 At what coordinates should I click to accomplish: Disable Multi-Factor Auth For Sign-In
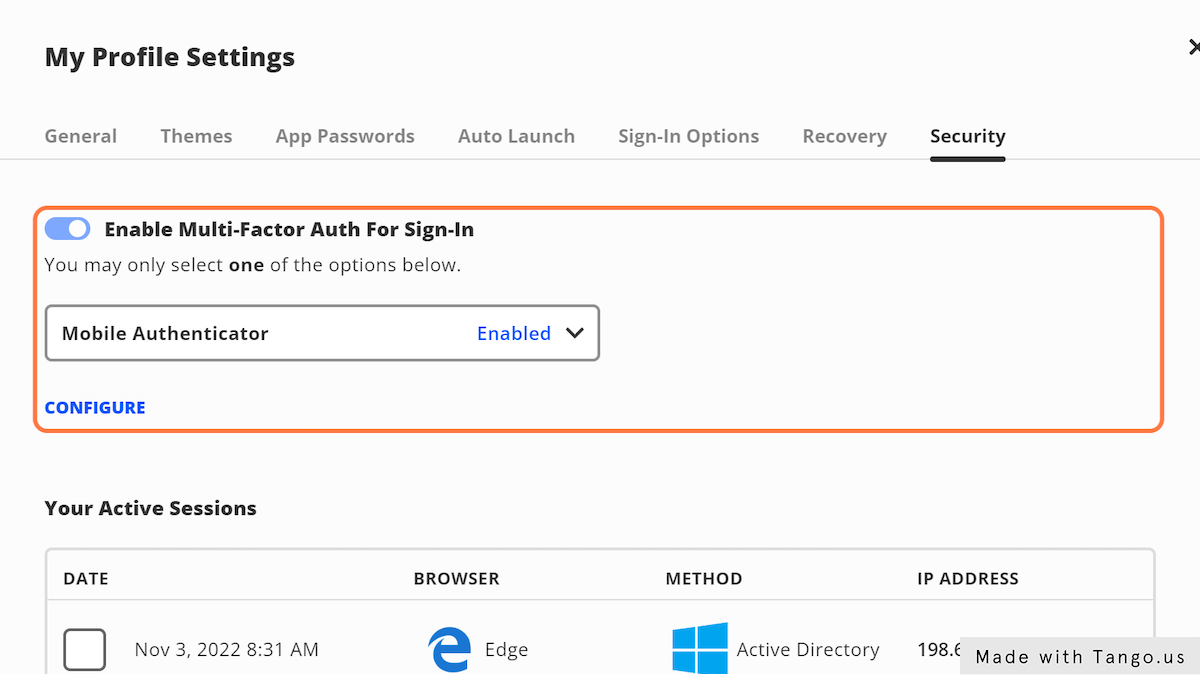tap(66, 228)
